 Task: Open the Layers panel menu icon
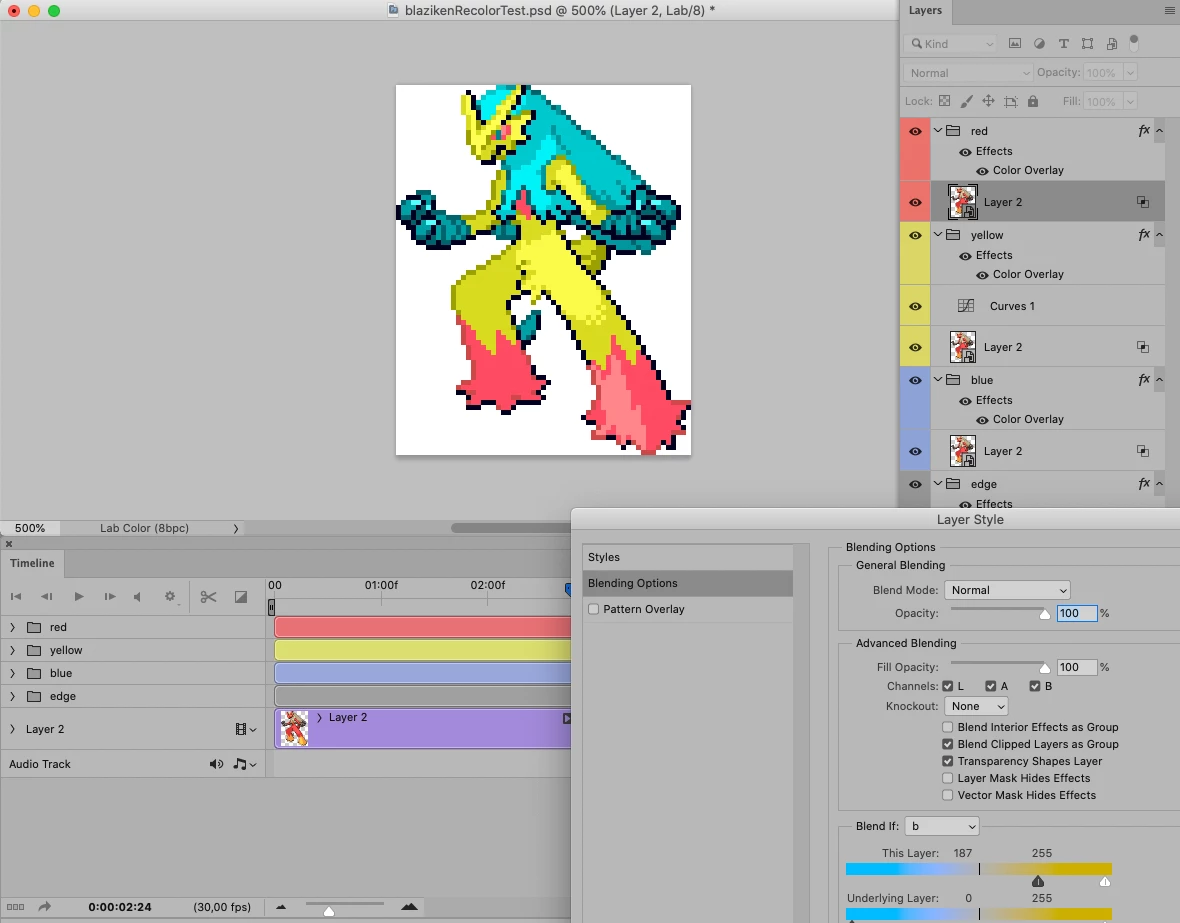click(x=1169, y=11)
